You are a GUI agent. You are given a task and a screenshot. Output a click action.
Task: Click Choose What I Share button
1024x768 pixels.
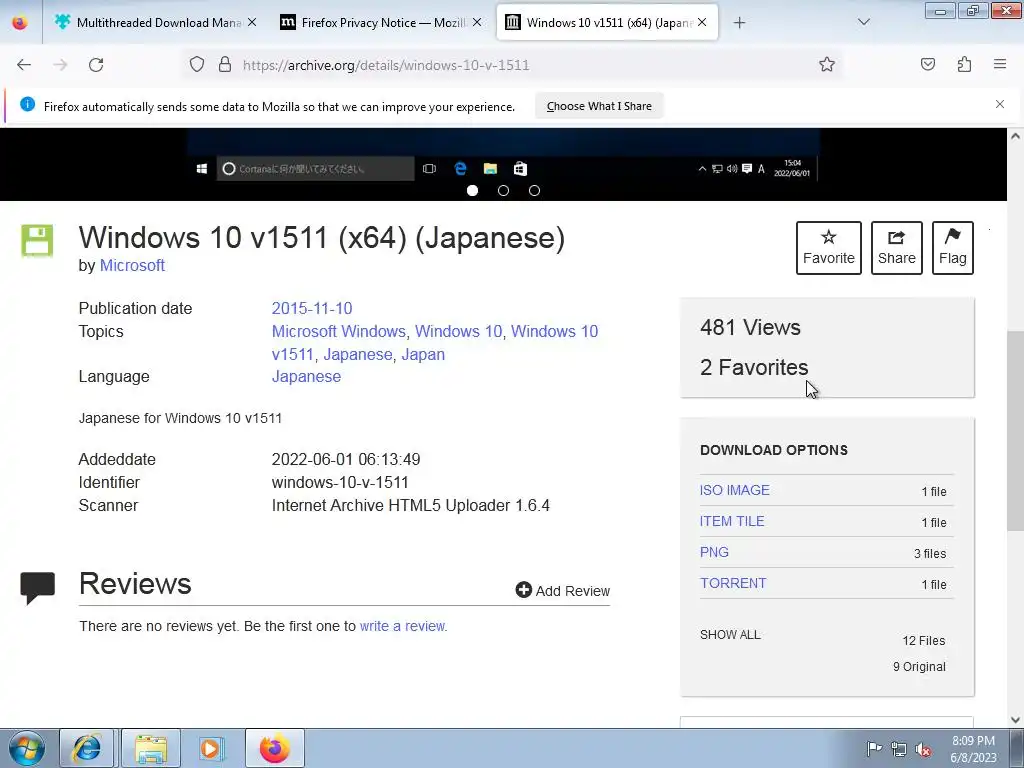pyautogui.click(x=599, y=106)
